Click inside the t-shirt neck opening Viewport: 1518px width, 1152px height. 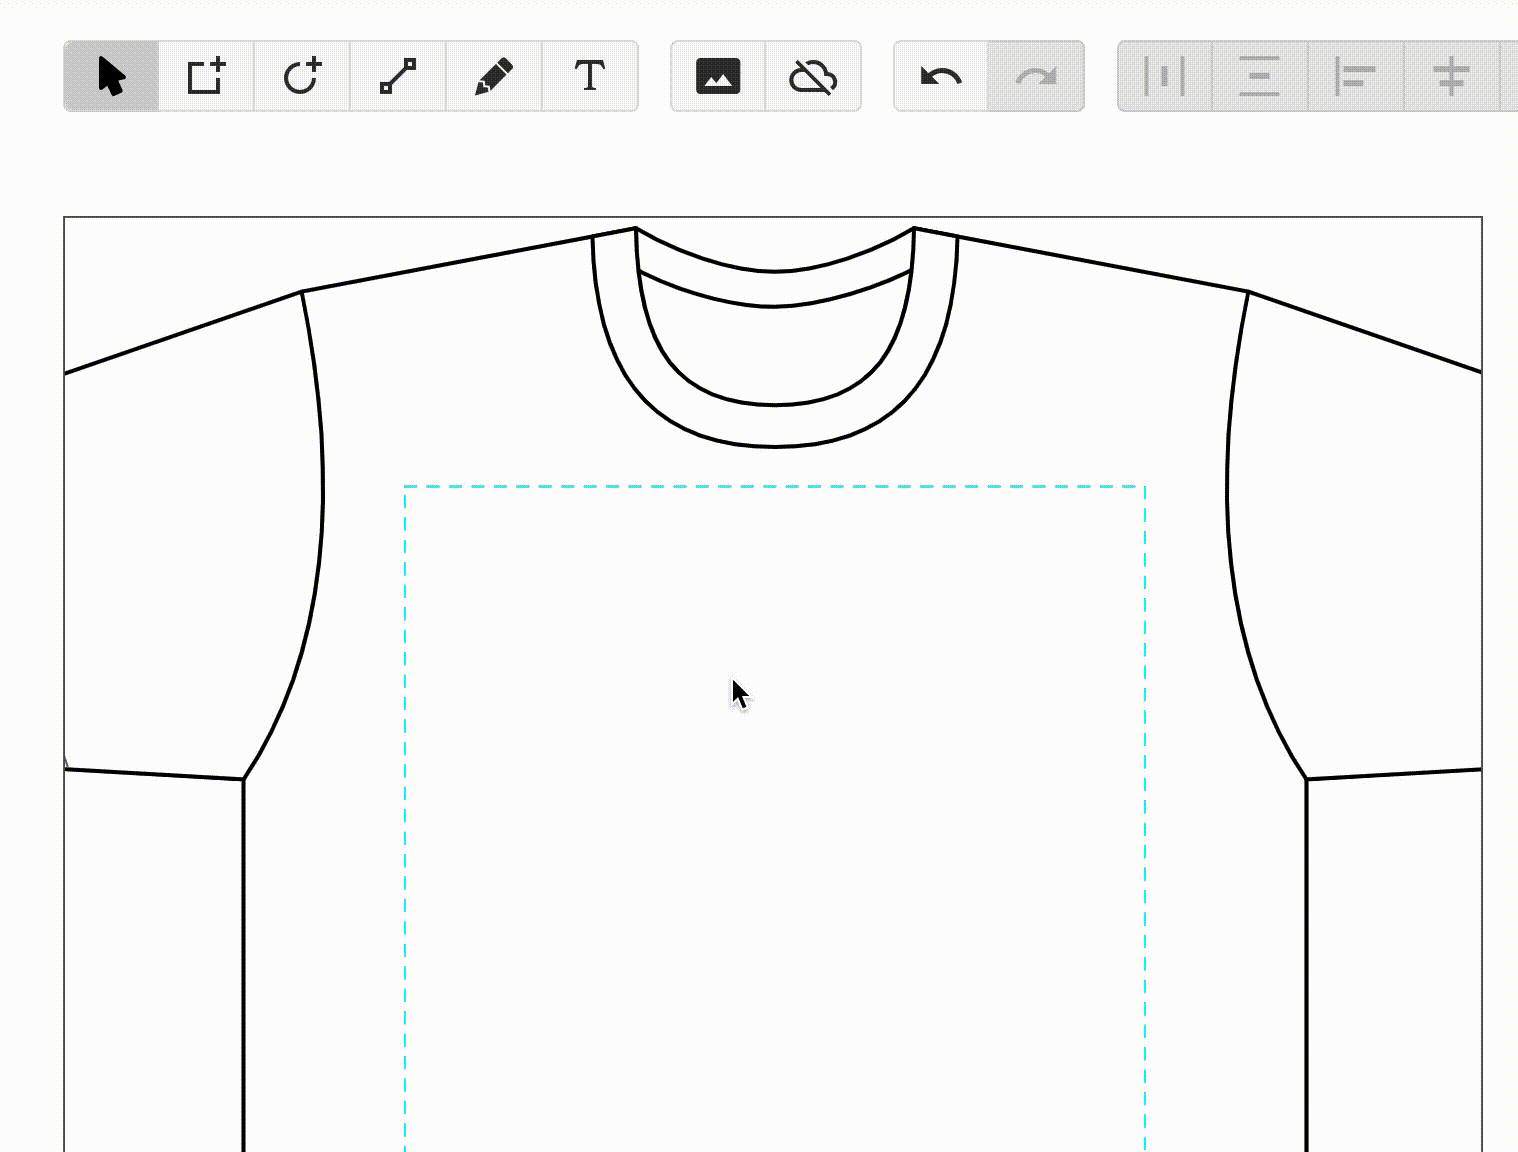(x=775, y=350)
